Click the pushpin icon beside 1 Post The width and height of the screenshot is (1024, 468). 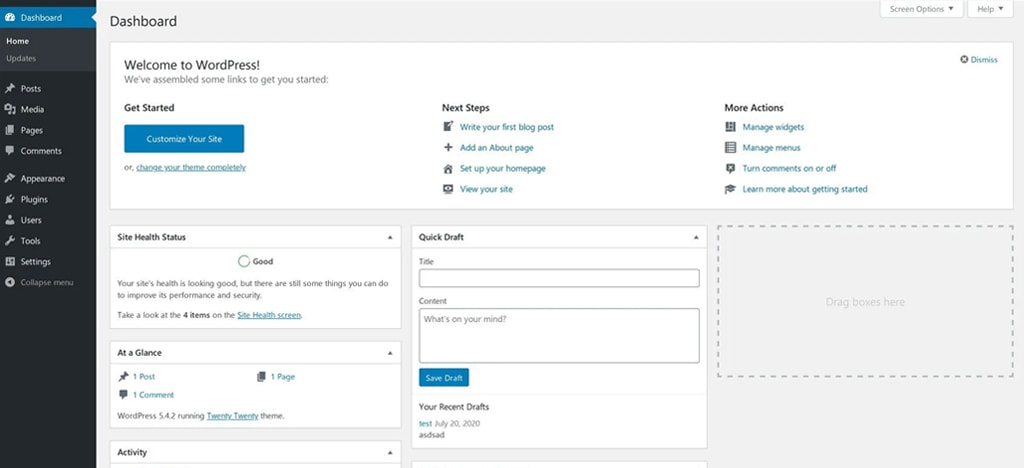123,377
